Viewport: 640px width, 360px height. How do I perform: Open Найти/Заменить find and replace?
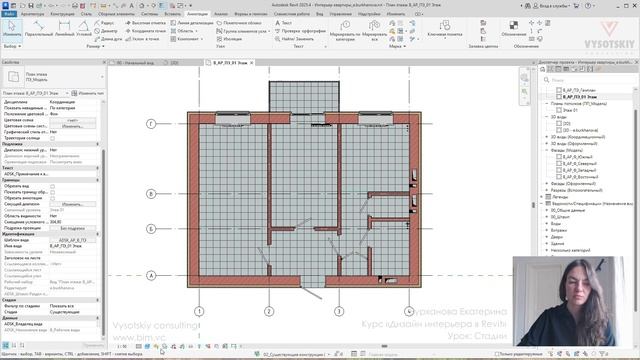[x=294, y=39]
